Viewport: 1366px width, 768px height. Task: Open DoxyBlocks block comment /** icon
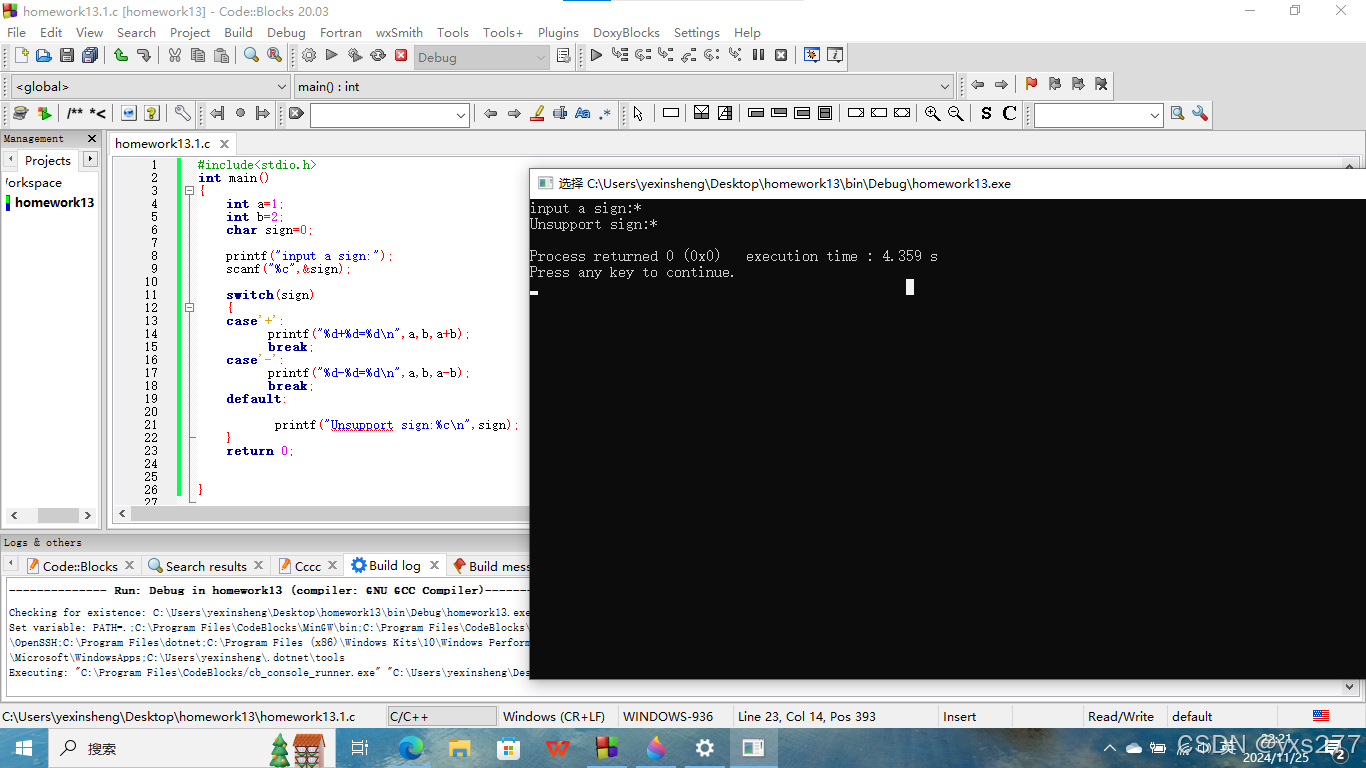75,114
